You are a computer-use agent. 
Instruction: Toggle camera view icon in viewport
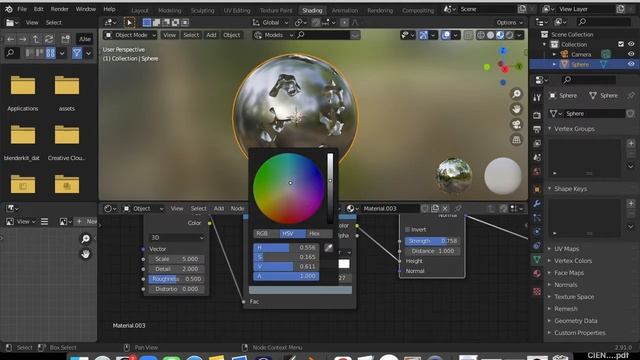(516, 124)
